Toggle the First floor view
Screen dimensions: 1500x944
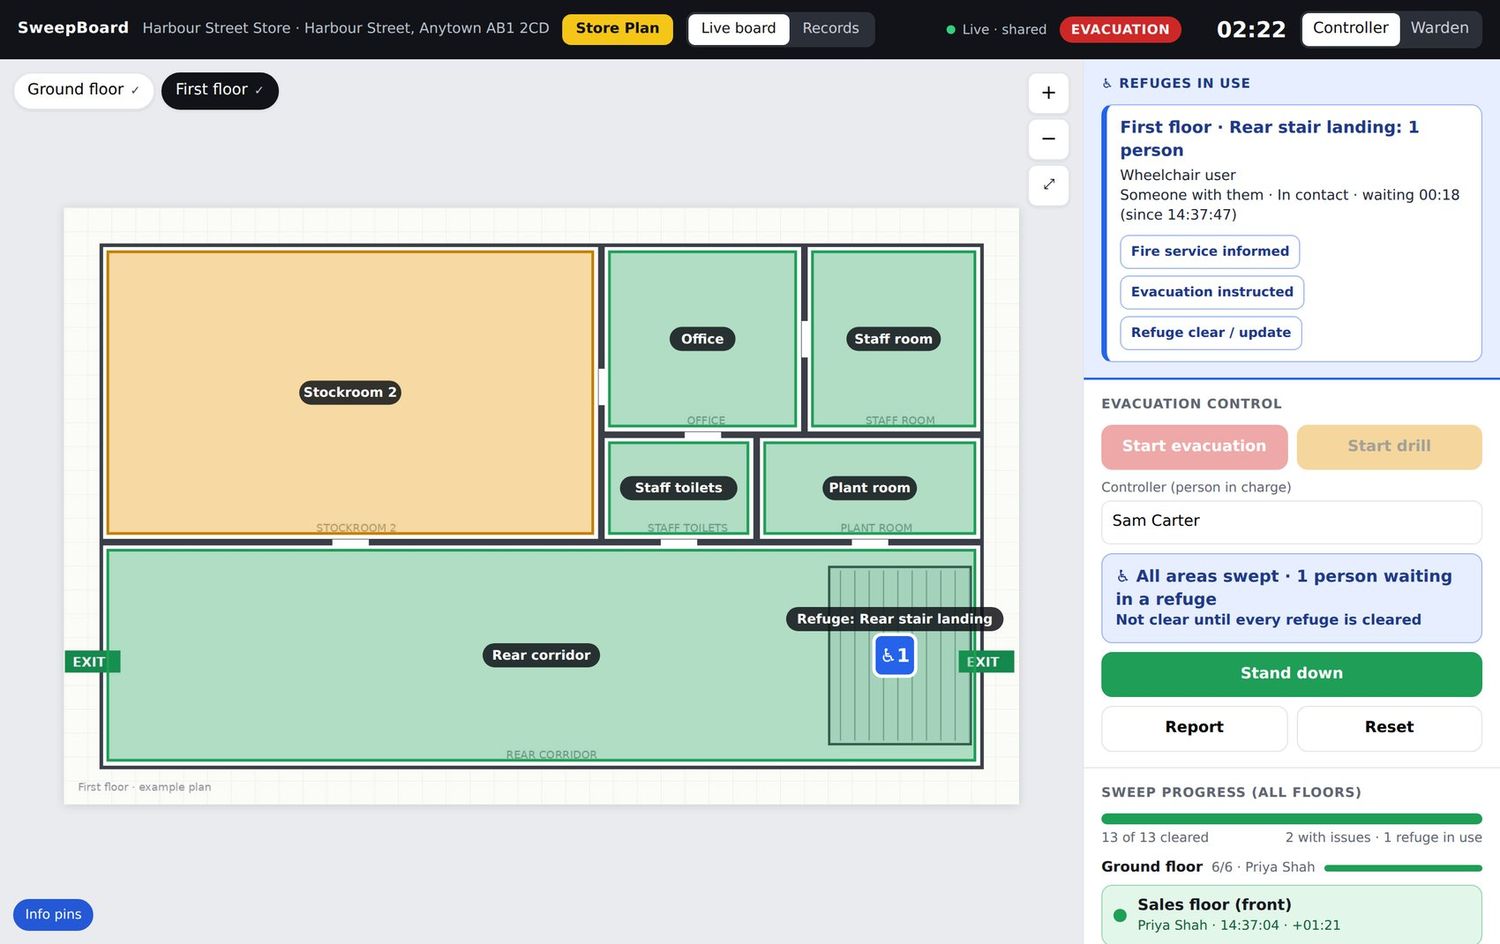point(220,90)
